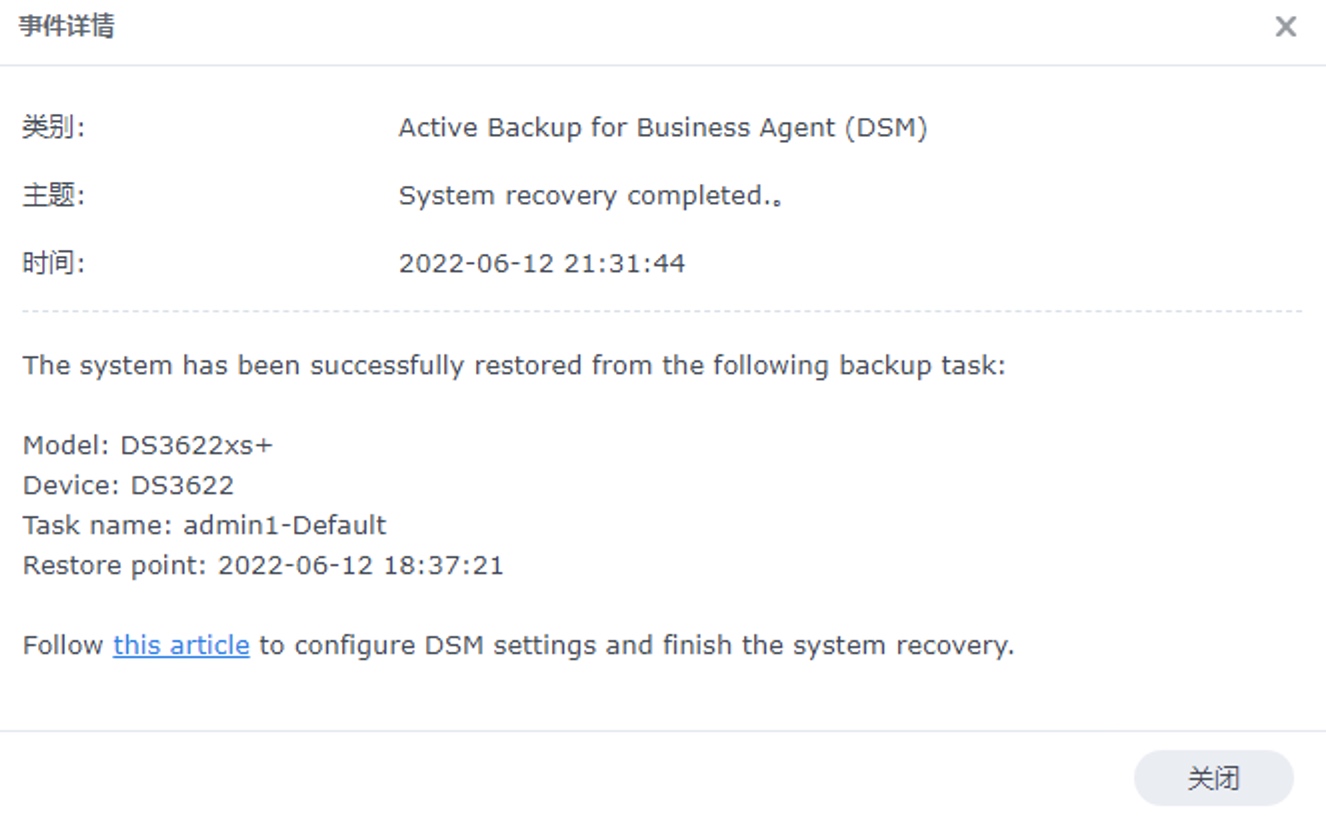The image size is (1326, 816).
Task: Select the Device: DS3622 line
Action: point(128,486)
